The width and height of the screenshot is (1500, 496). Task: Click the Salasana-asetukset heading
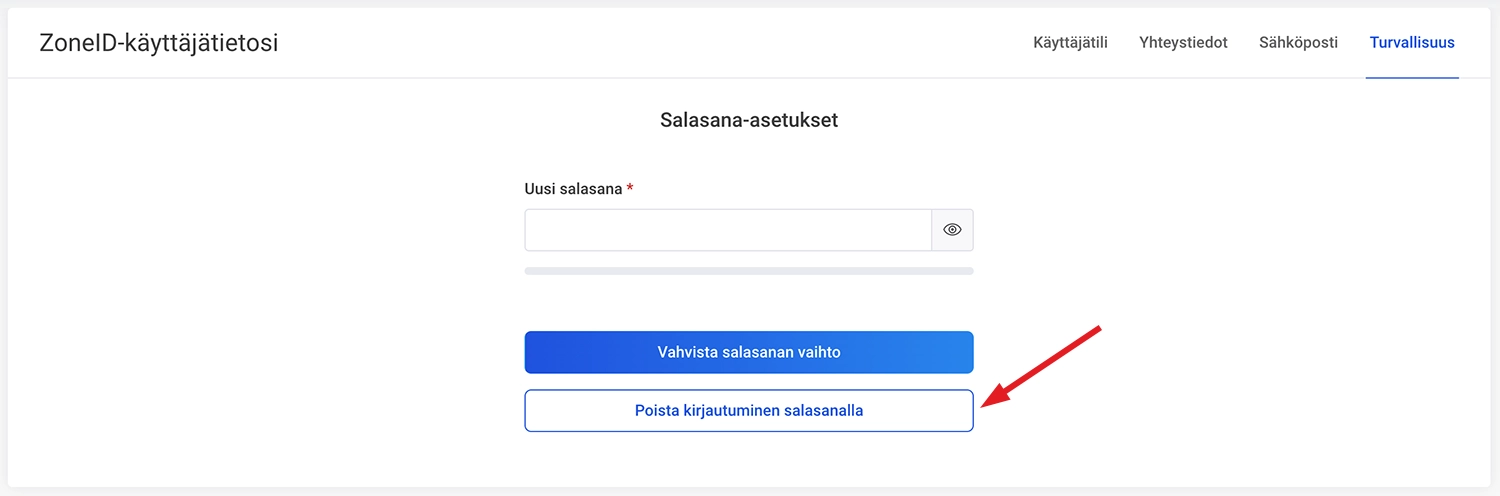[749, 121]
